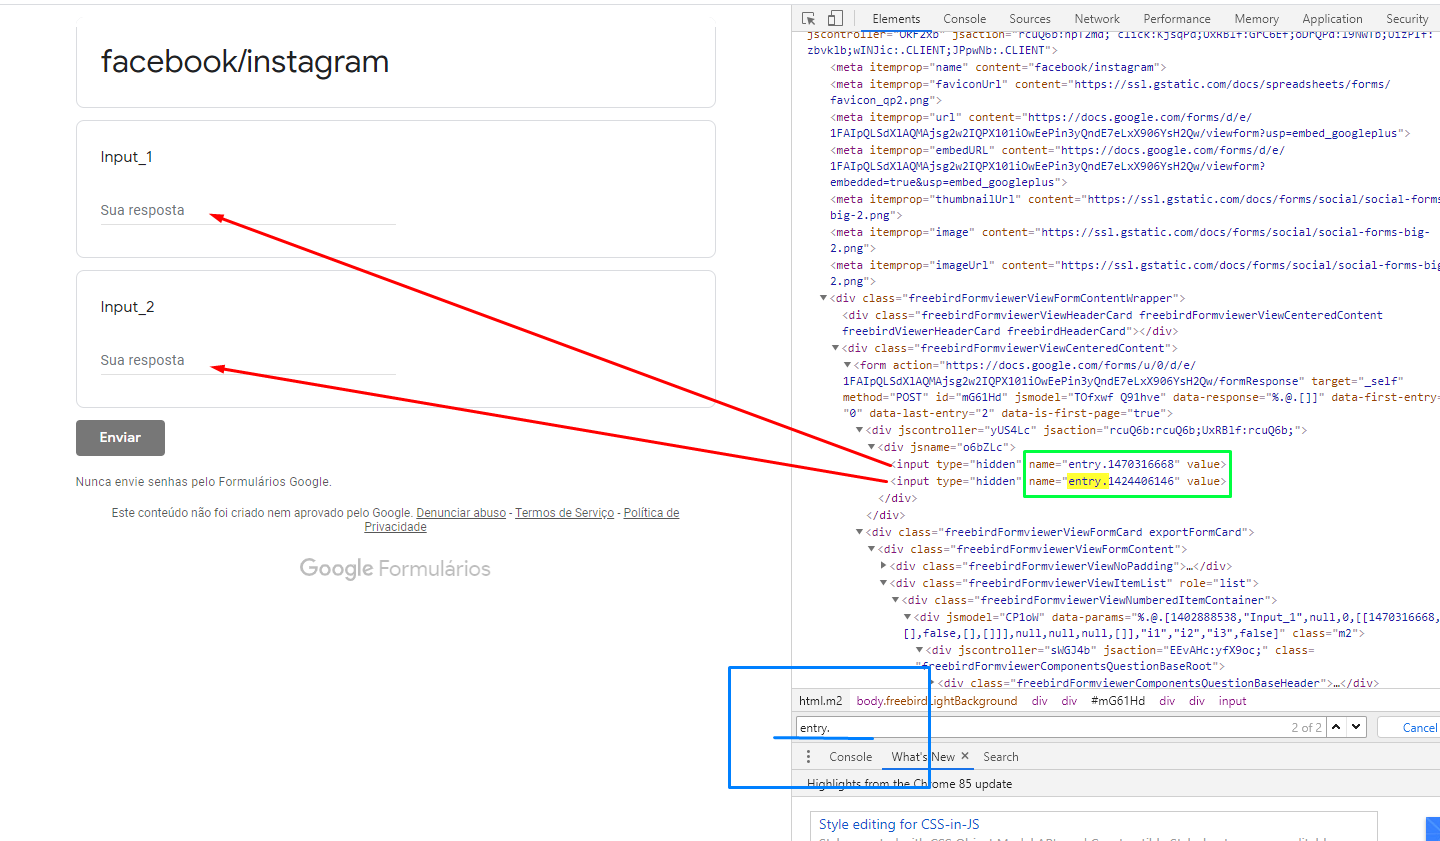Open the Application tab
Screen dimensions: 1440x841
[x=1332, y=18]
